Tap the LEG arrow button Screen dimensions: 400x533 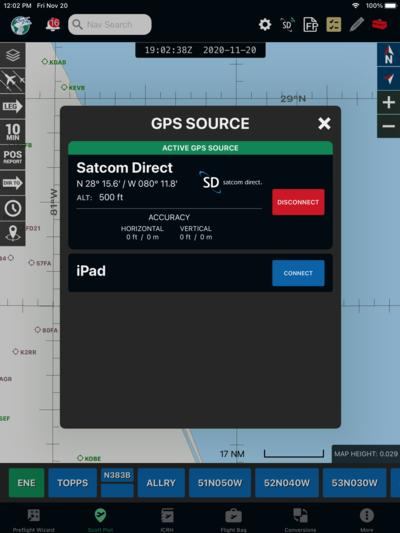pos(13,106)
